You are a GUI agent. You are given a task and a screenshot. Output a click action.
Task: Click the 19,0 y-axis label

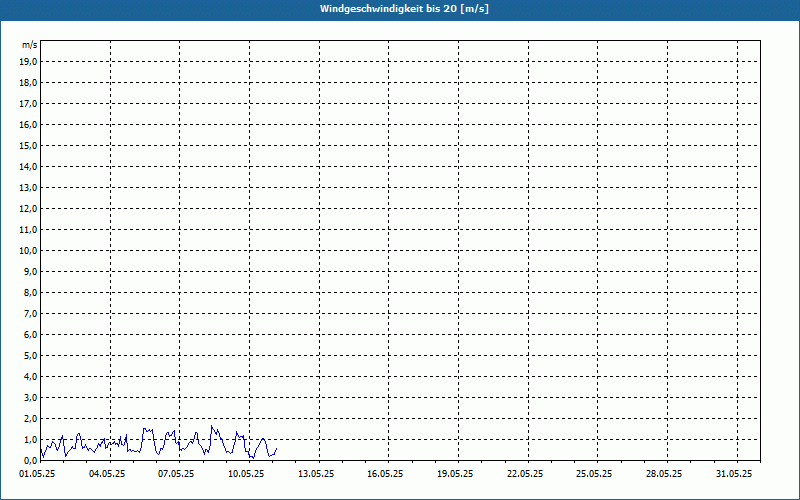28,62
